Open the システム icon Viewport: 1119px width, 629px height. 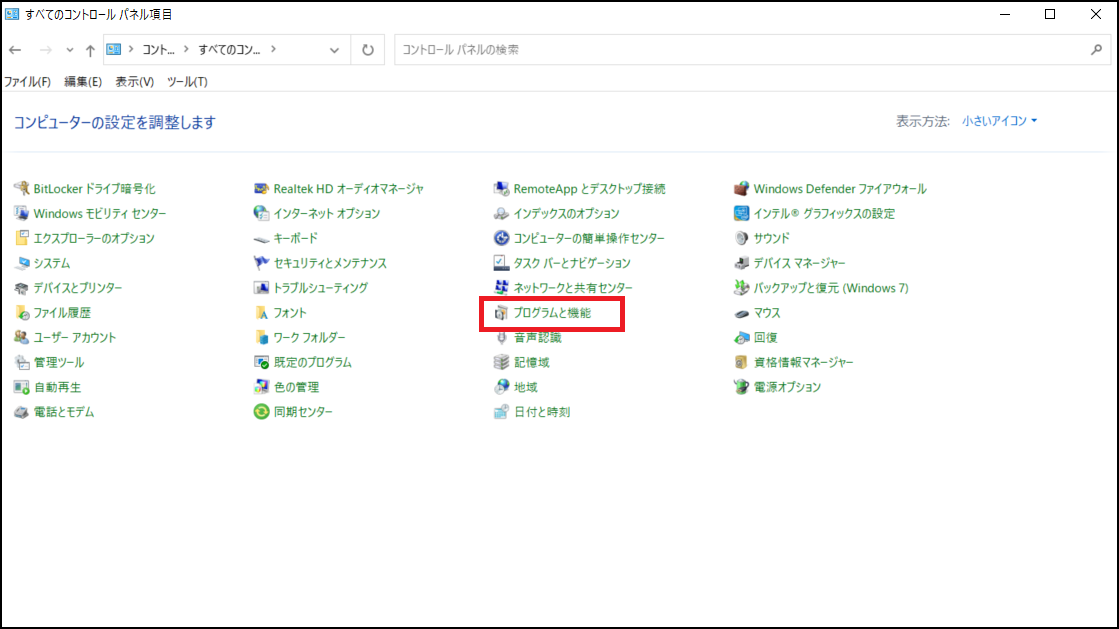click(x=21, y=263)
